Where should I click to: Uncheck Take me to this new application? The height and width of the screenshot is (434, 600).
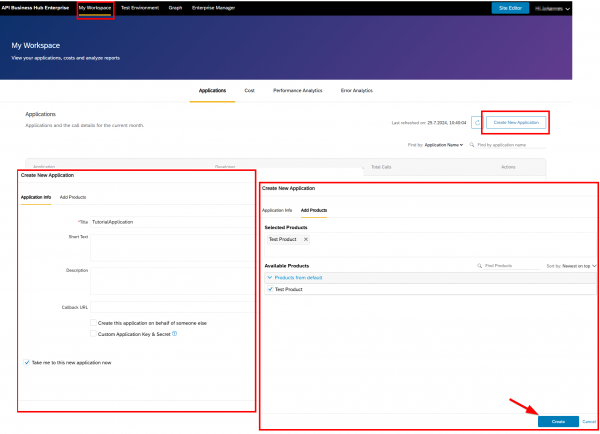26,361
